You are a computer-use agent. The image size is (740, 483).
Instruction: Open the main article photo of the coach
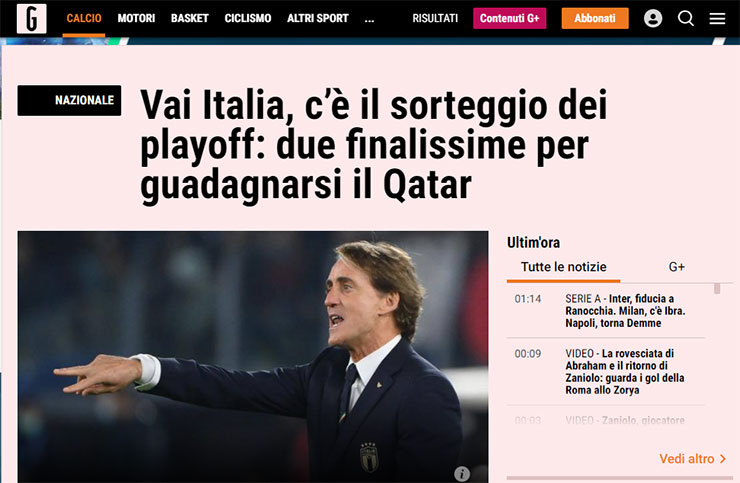click(253, 357)
